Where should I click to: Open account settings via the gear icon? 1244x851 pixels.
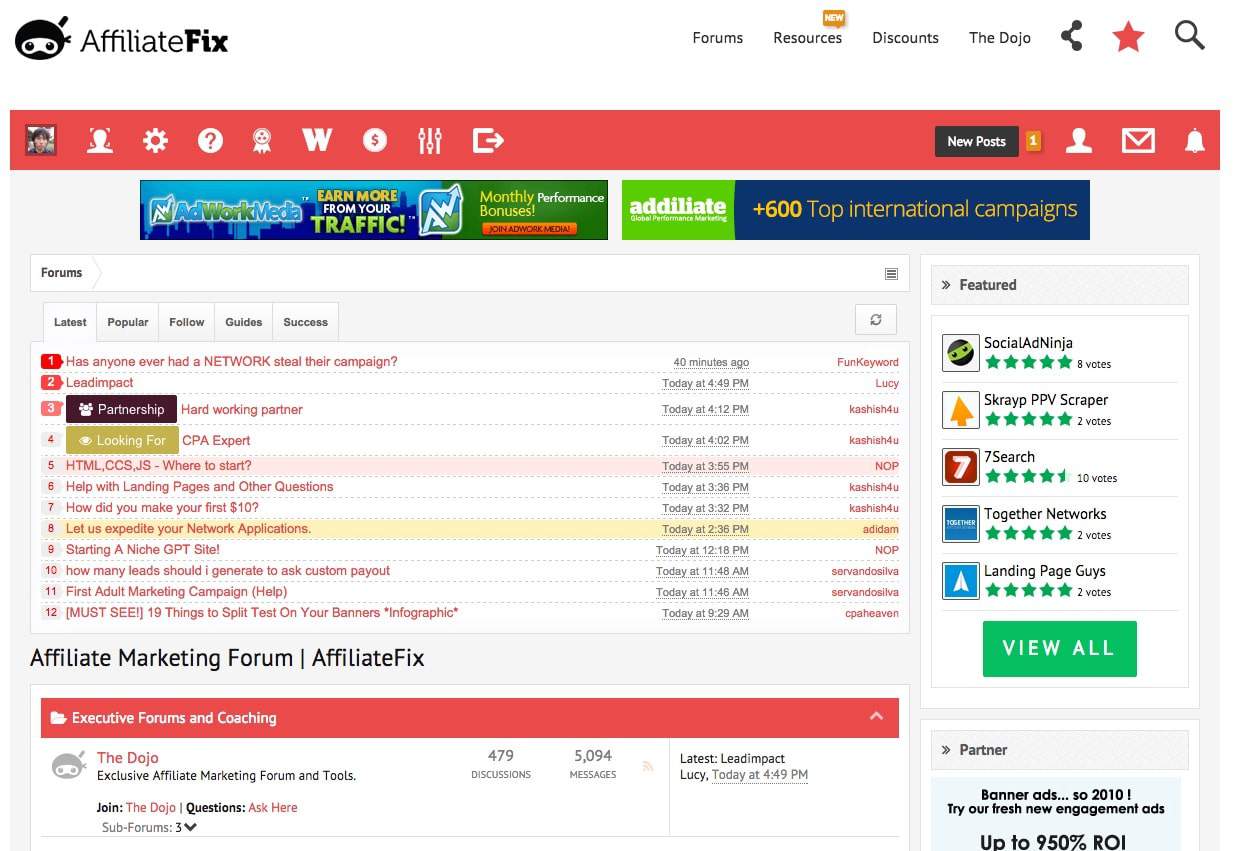point(155,140)
